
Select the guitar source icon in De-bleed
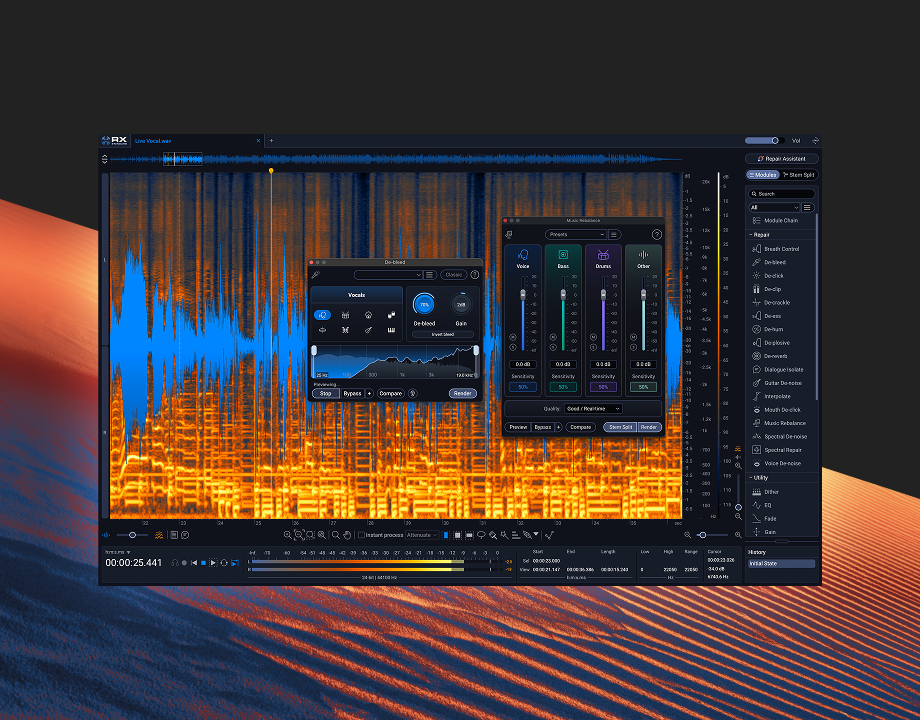click(x=368, y=330)
